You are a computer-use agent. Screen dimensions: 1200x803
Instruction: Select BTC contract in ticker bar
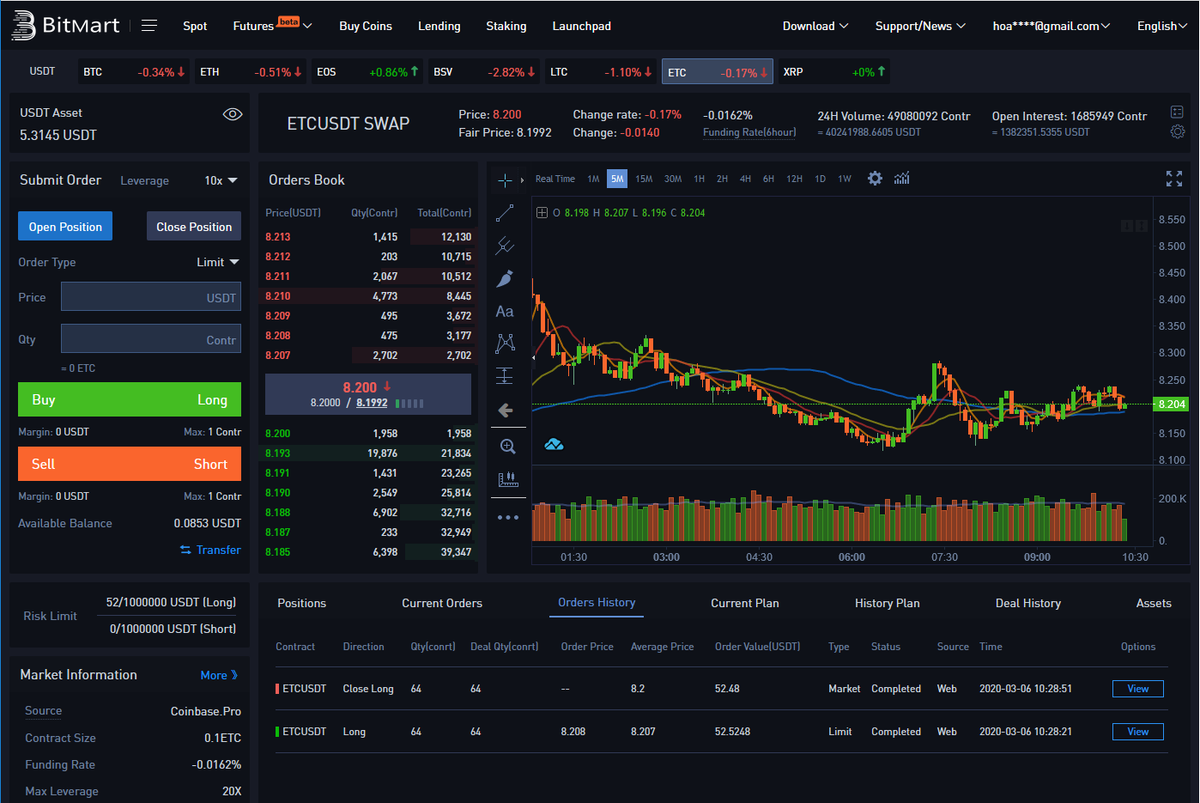pos(134,72)
